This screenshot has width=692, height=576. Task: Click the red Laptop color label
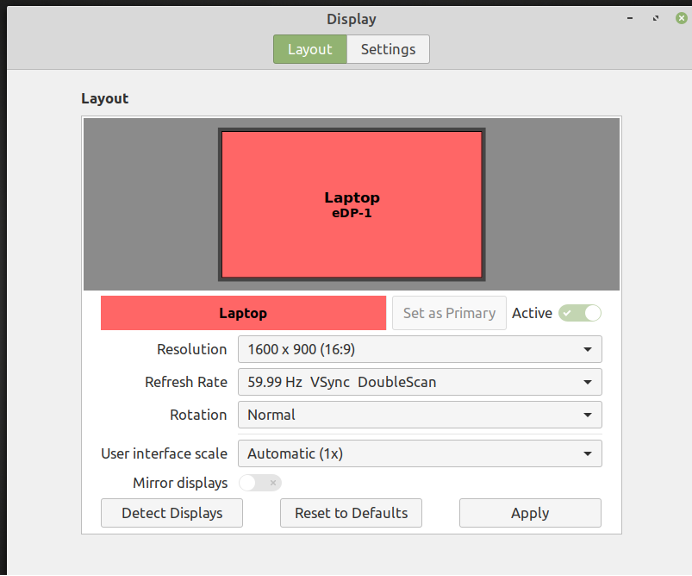(243, 313)
